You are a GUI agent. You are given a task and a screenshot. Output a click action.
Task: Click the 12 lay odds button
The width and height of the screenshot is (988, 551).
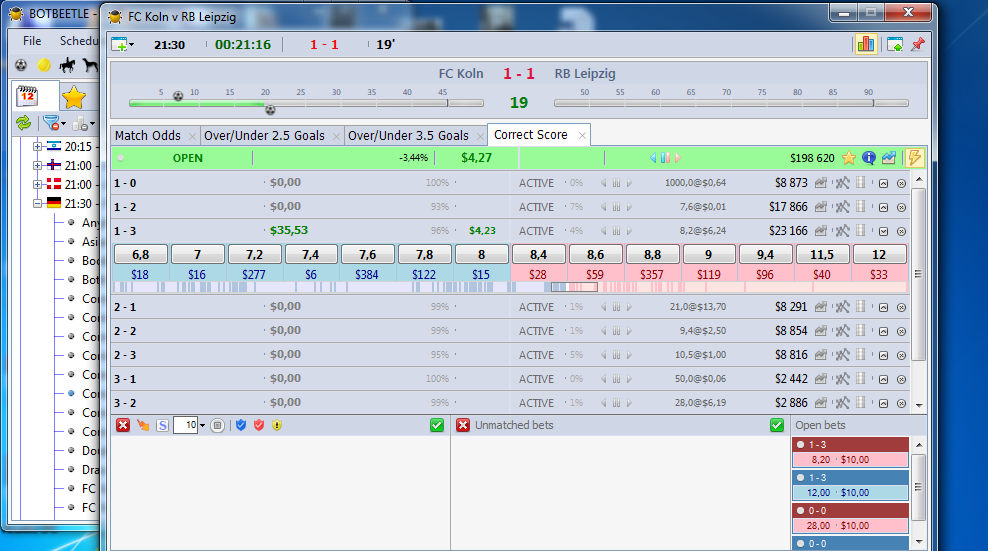(879, 255)
